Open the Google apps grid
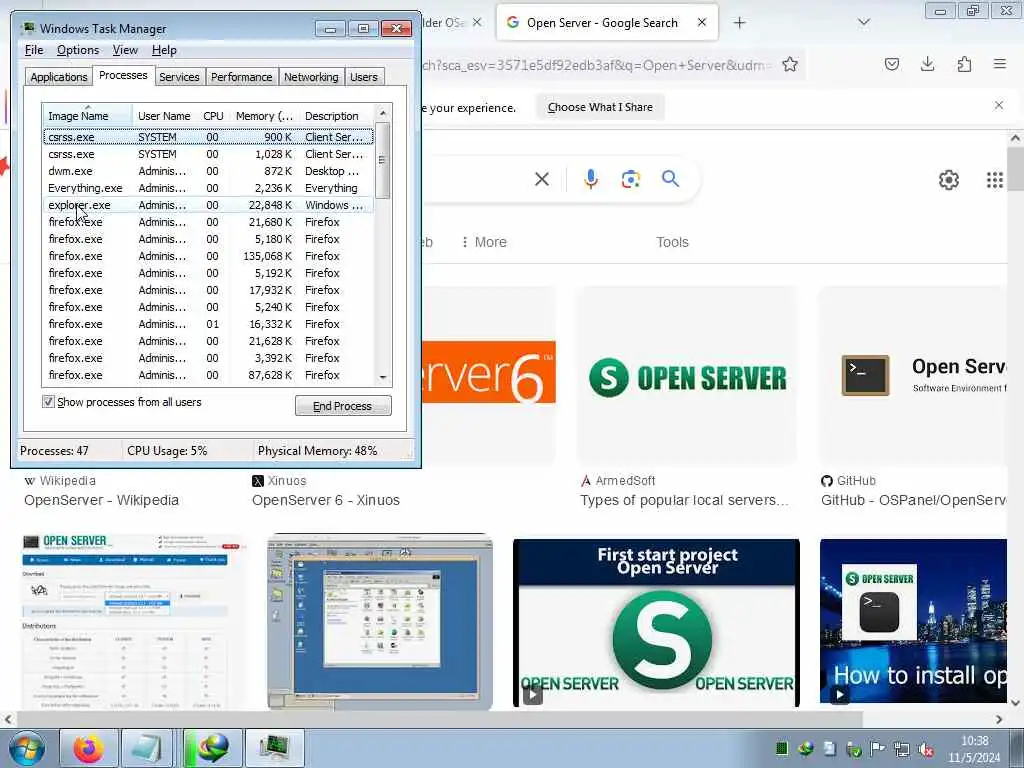This screenshot has height=768, width=1024. click(x=995, y=180)
